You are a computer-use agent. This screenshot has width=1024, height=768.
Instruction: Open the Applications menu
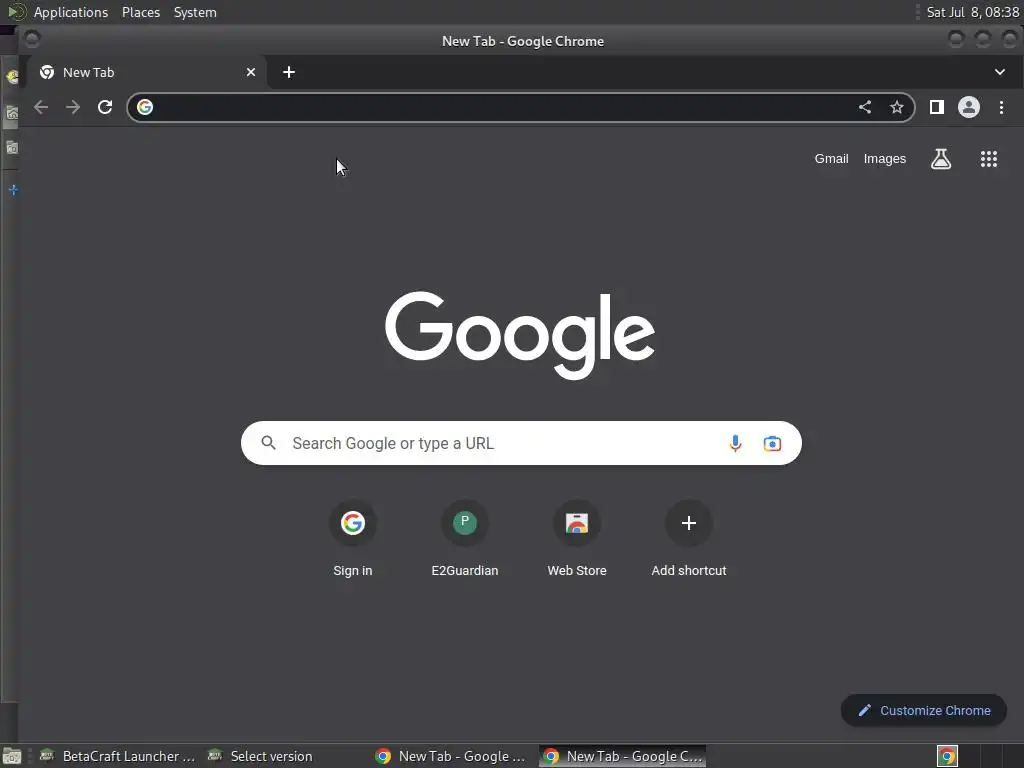click(71, 12)
